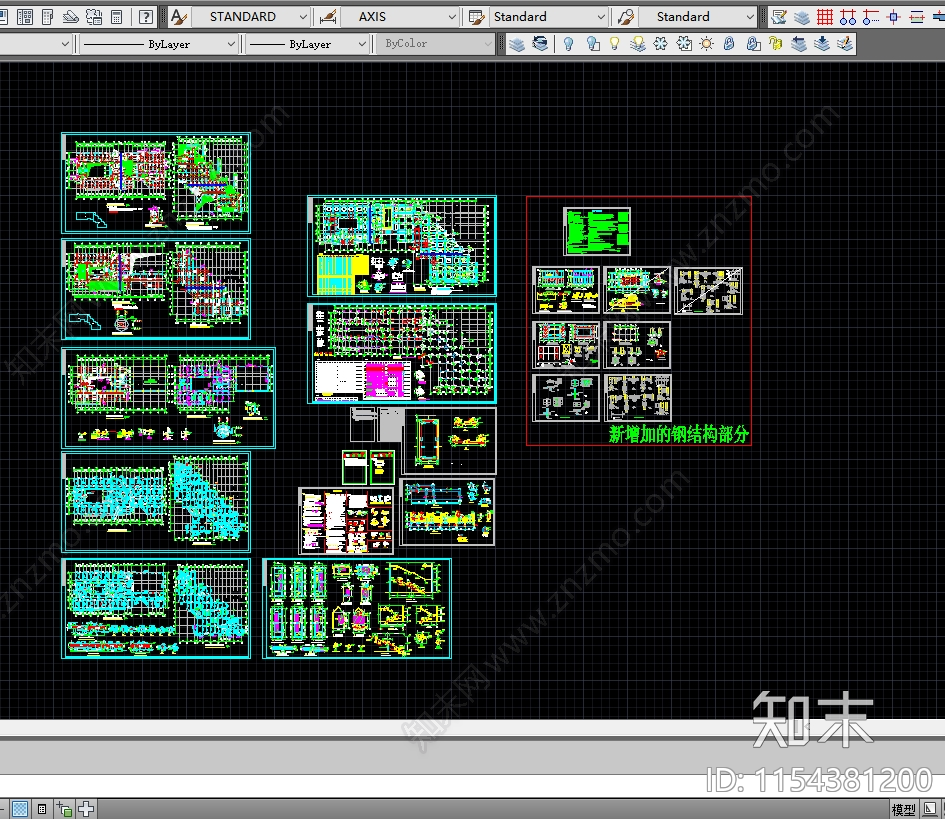Click the blue square node axis icon

pos(894,17)
